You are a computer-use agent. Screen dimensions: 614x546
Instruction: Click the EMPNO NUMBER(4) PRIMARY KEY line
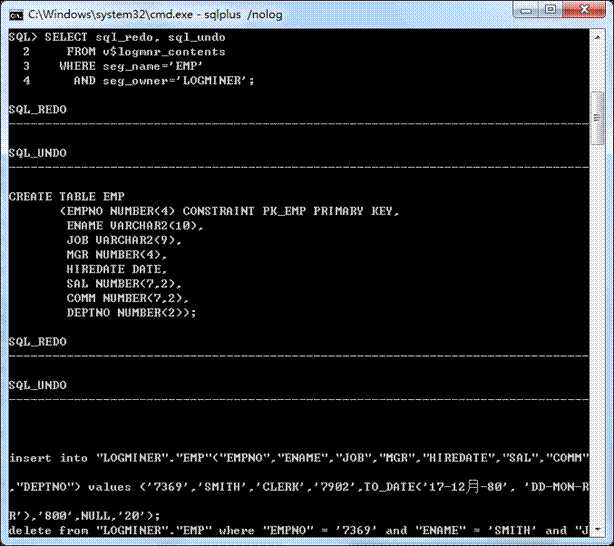pos(229,211)
